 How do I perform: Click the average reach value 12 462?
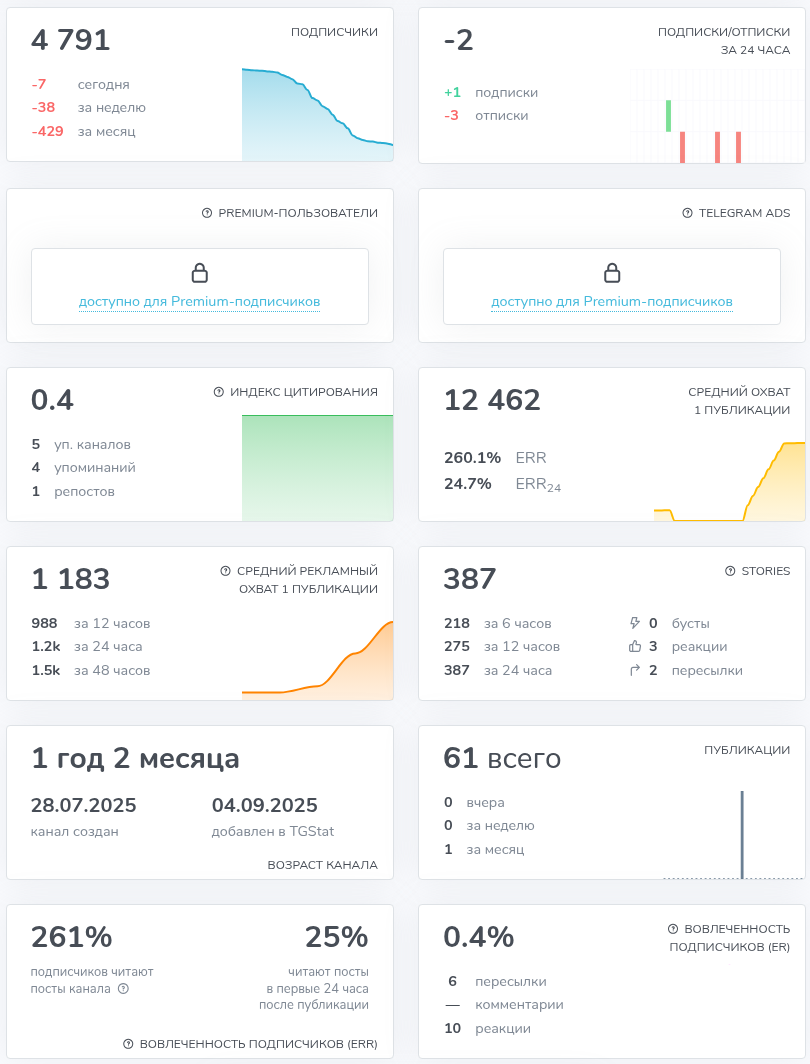click(493, 400)
